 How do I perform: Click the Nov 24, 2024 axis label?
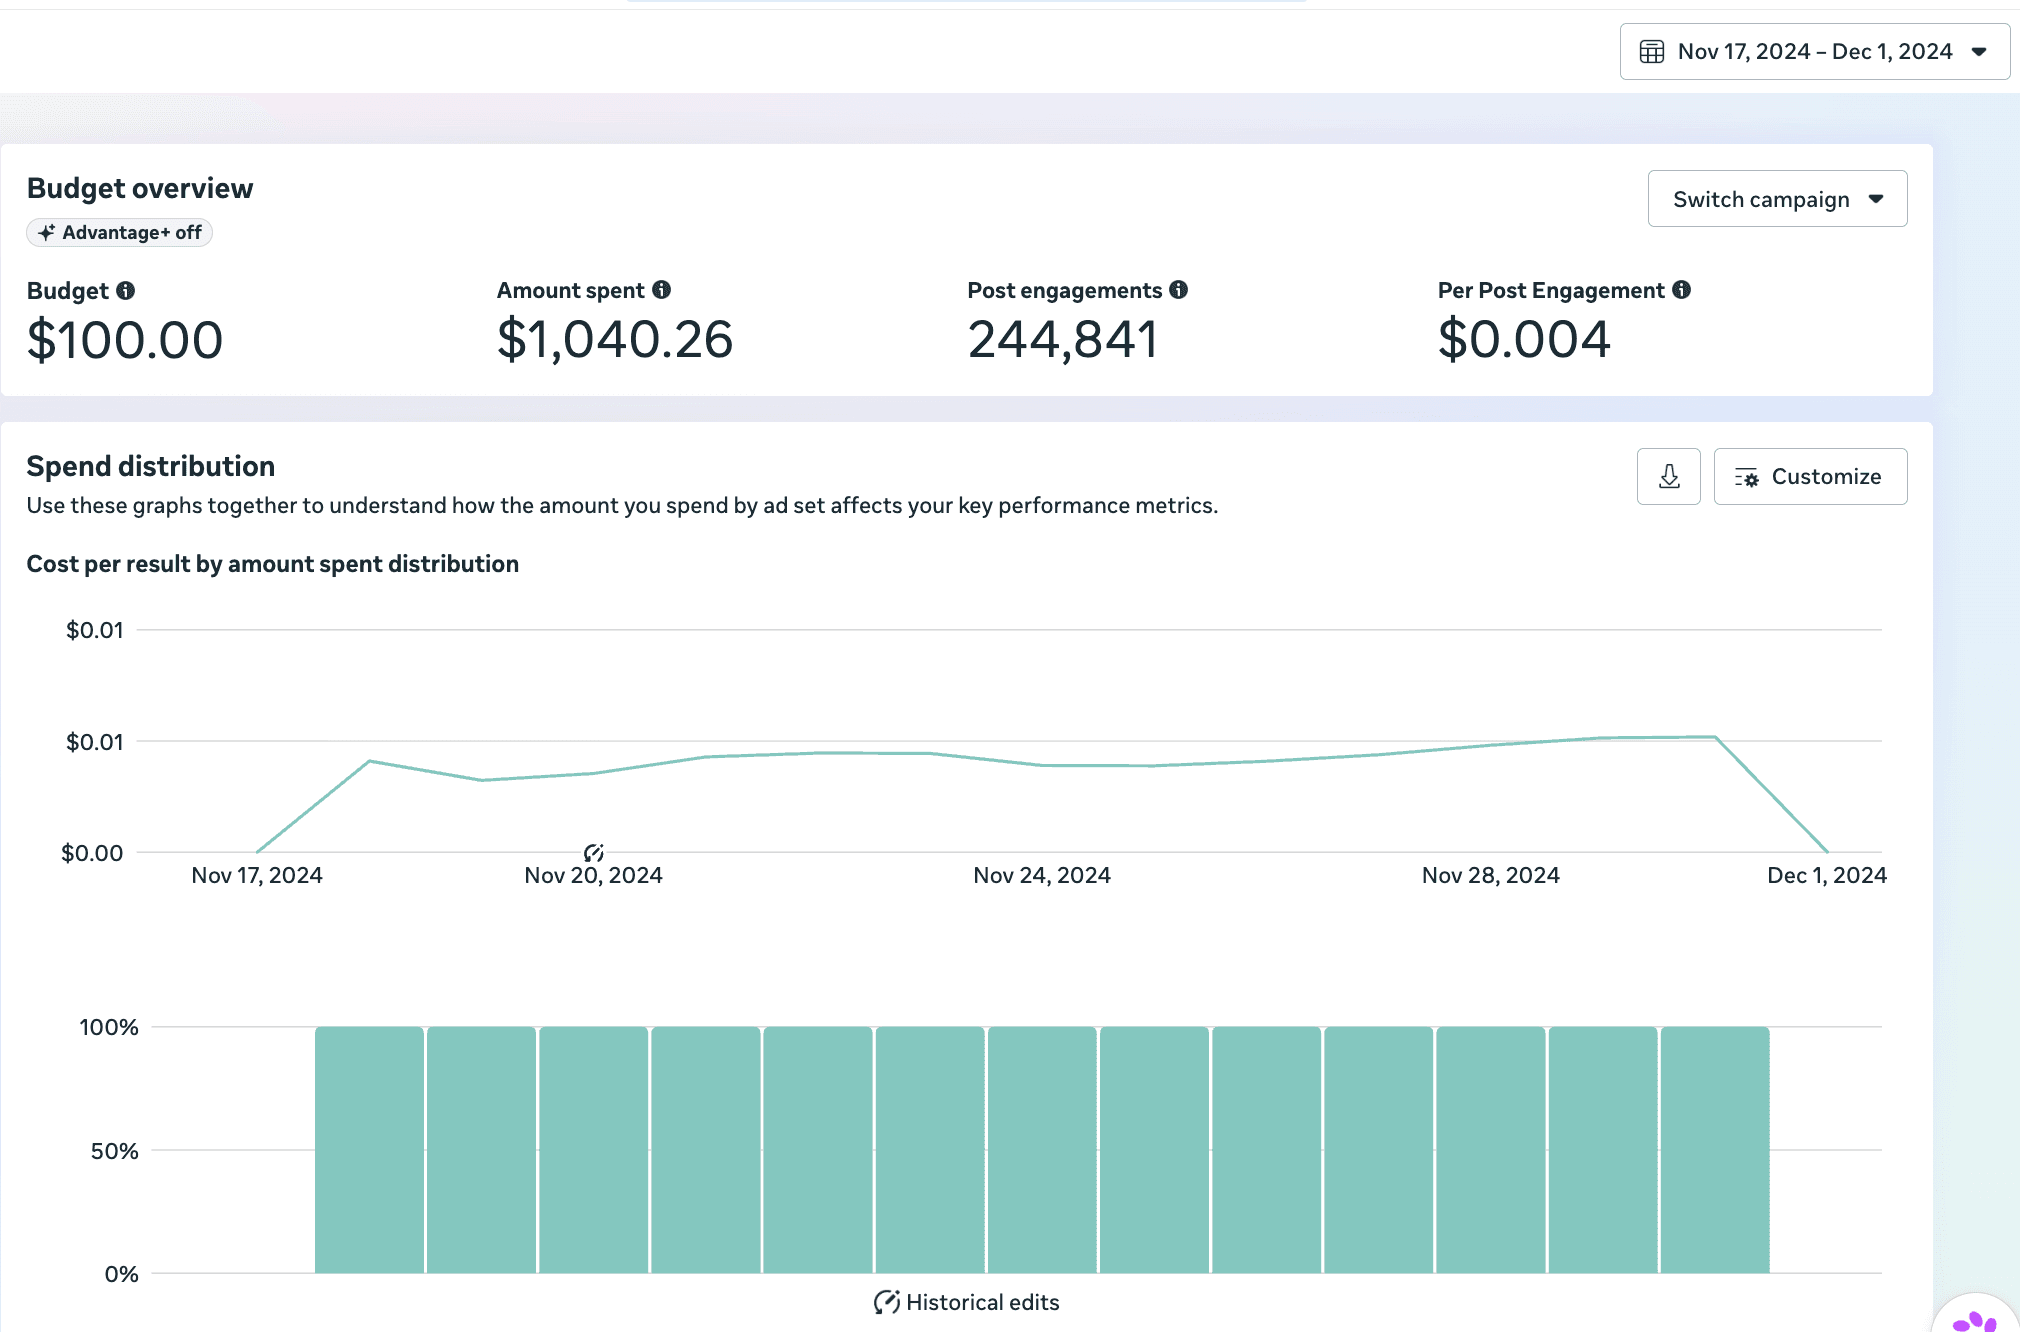(x=1042, y=876)
